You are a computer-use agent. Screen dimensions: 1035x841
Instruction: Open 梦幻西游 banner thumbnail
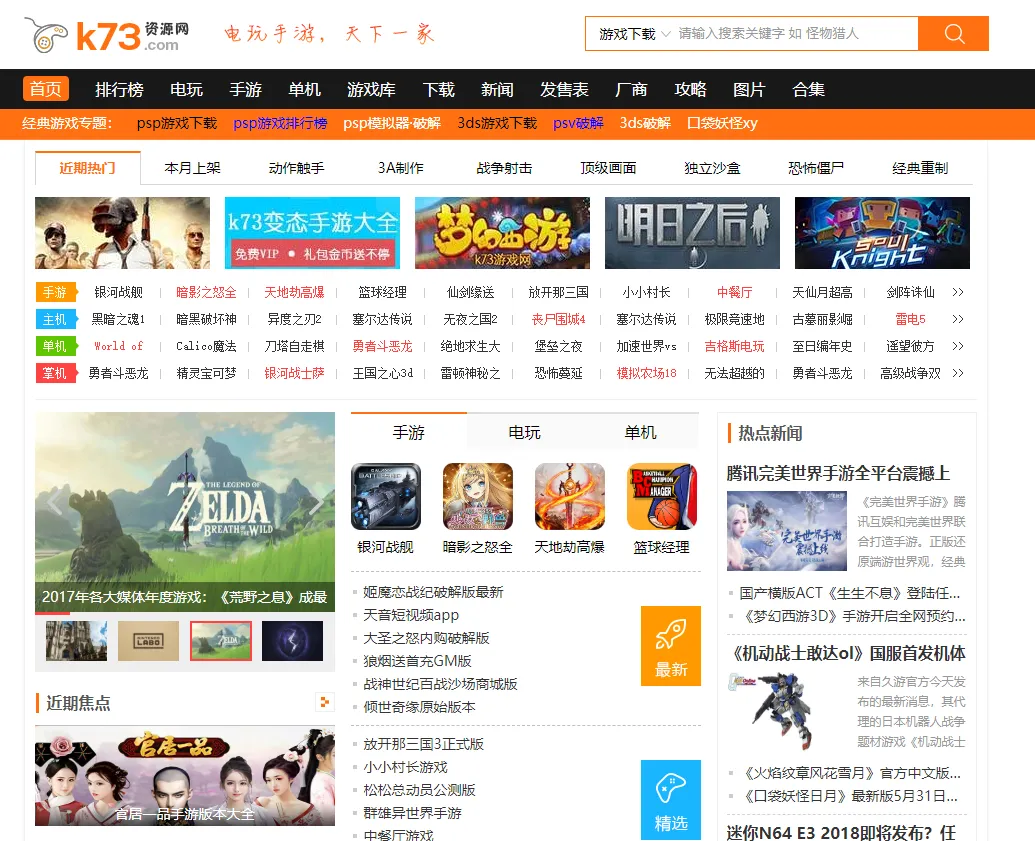point(502,233)
